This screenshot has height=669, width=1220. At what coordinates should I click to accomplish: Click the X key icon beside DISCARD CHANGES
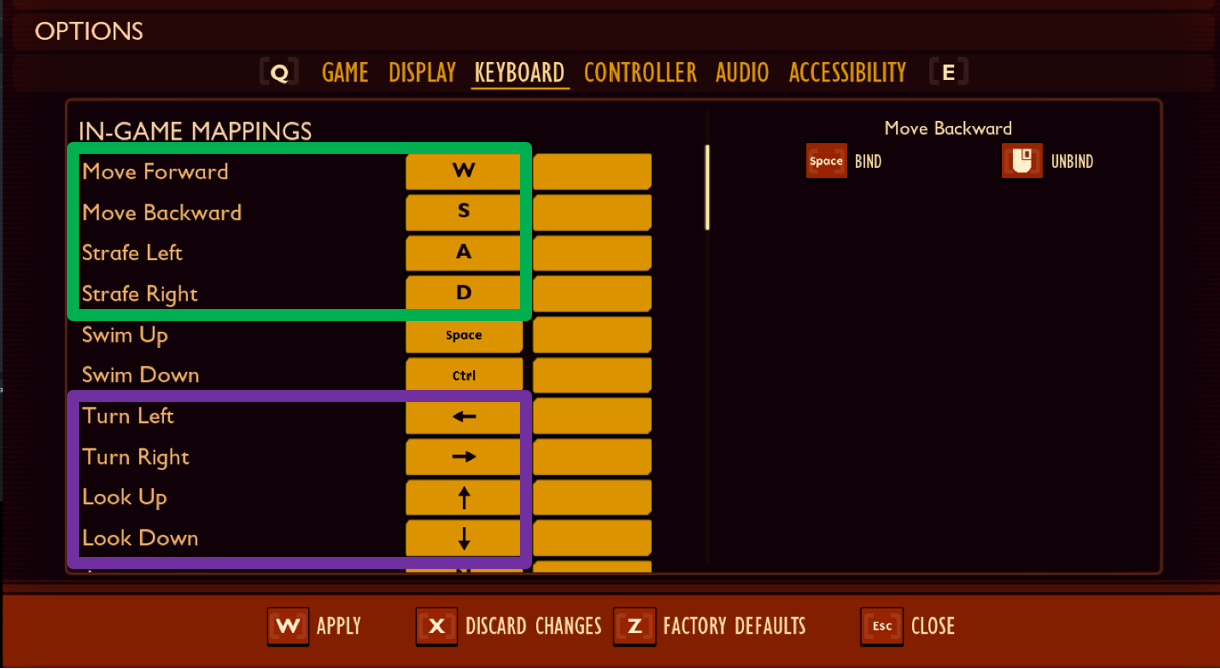(436, 627)
